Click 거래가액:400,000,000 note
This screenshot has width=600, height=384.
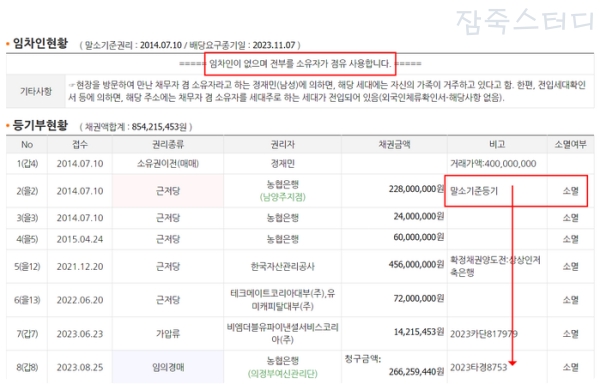click(x=493, y=164)
